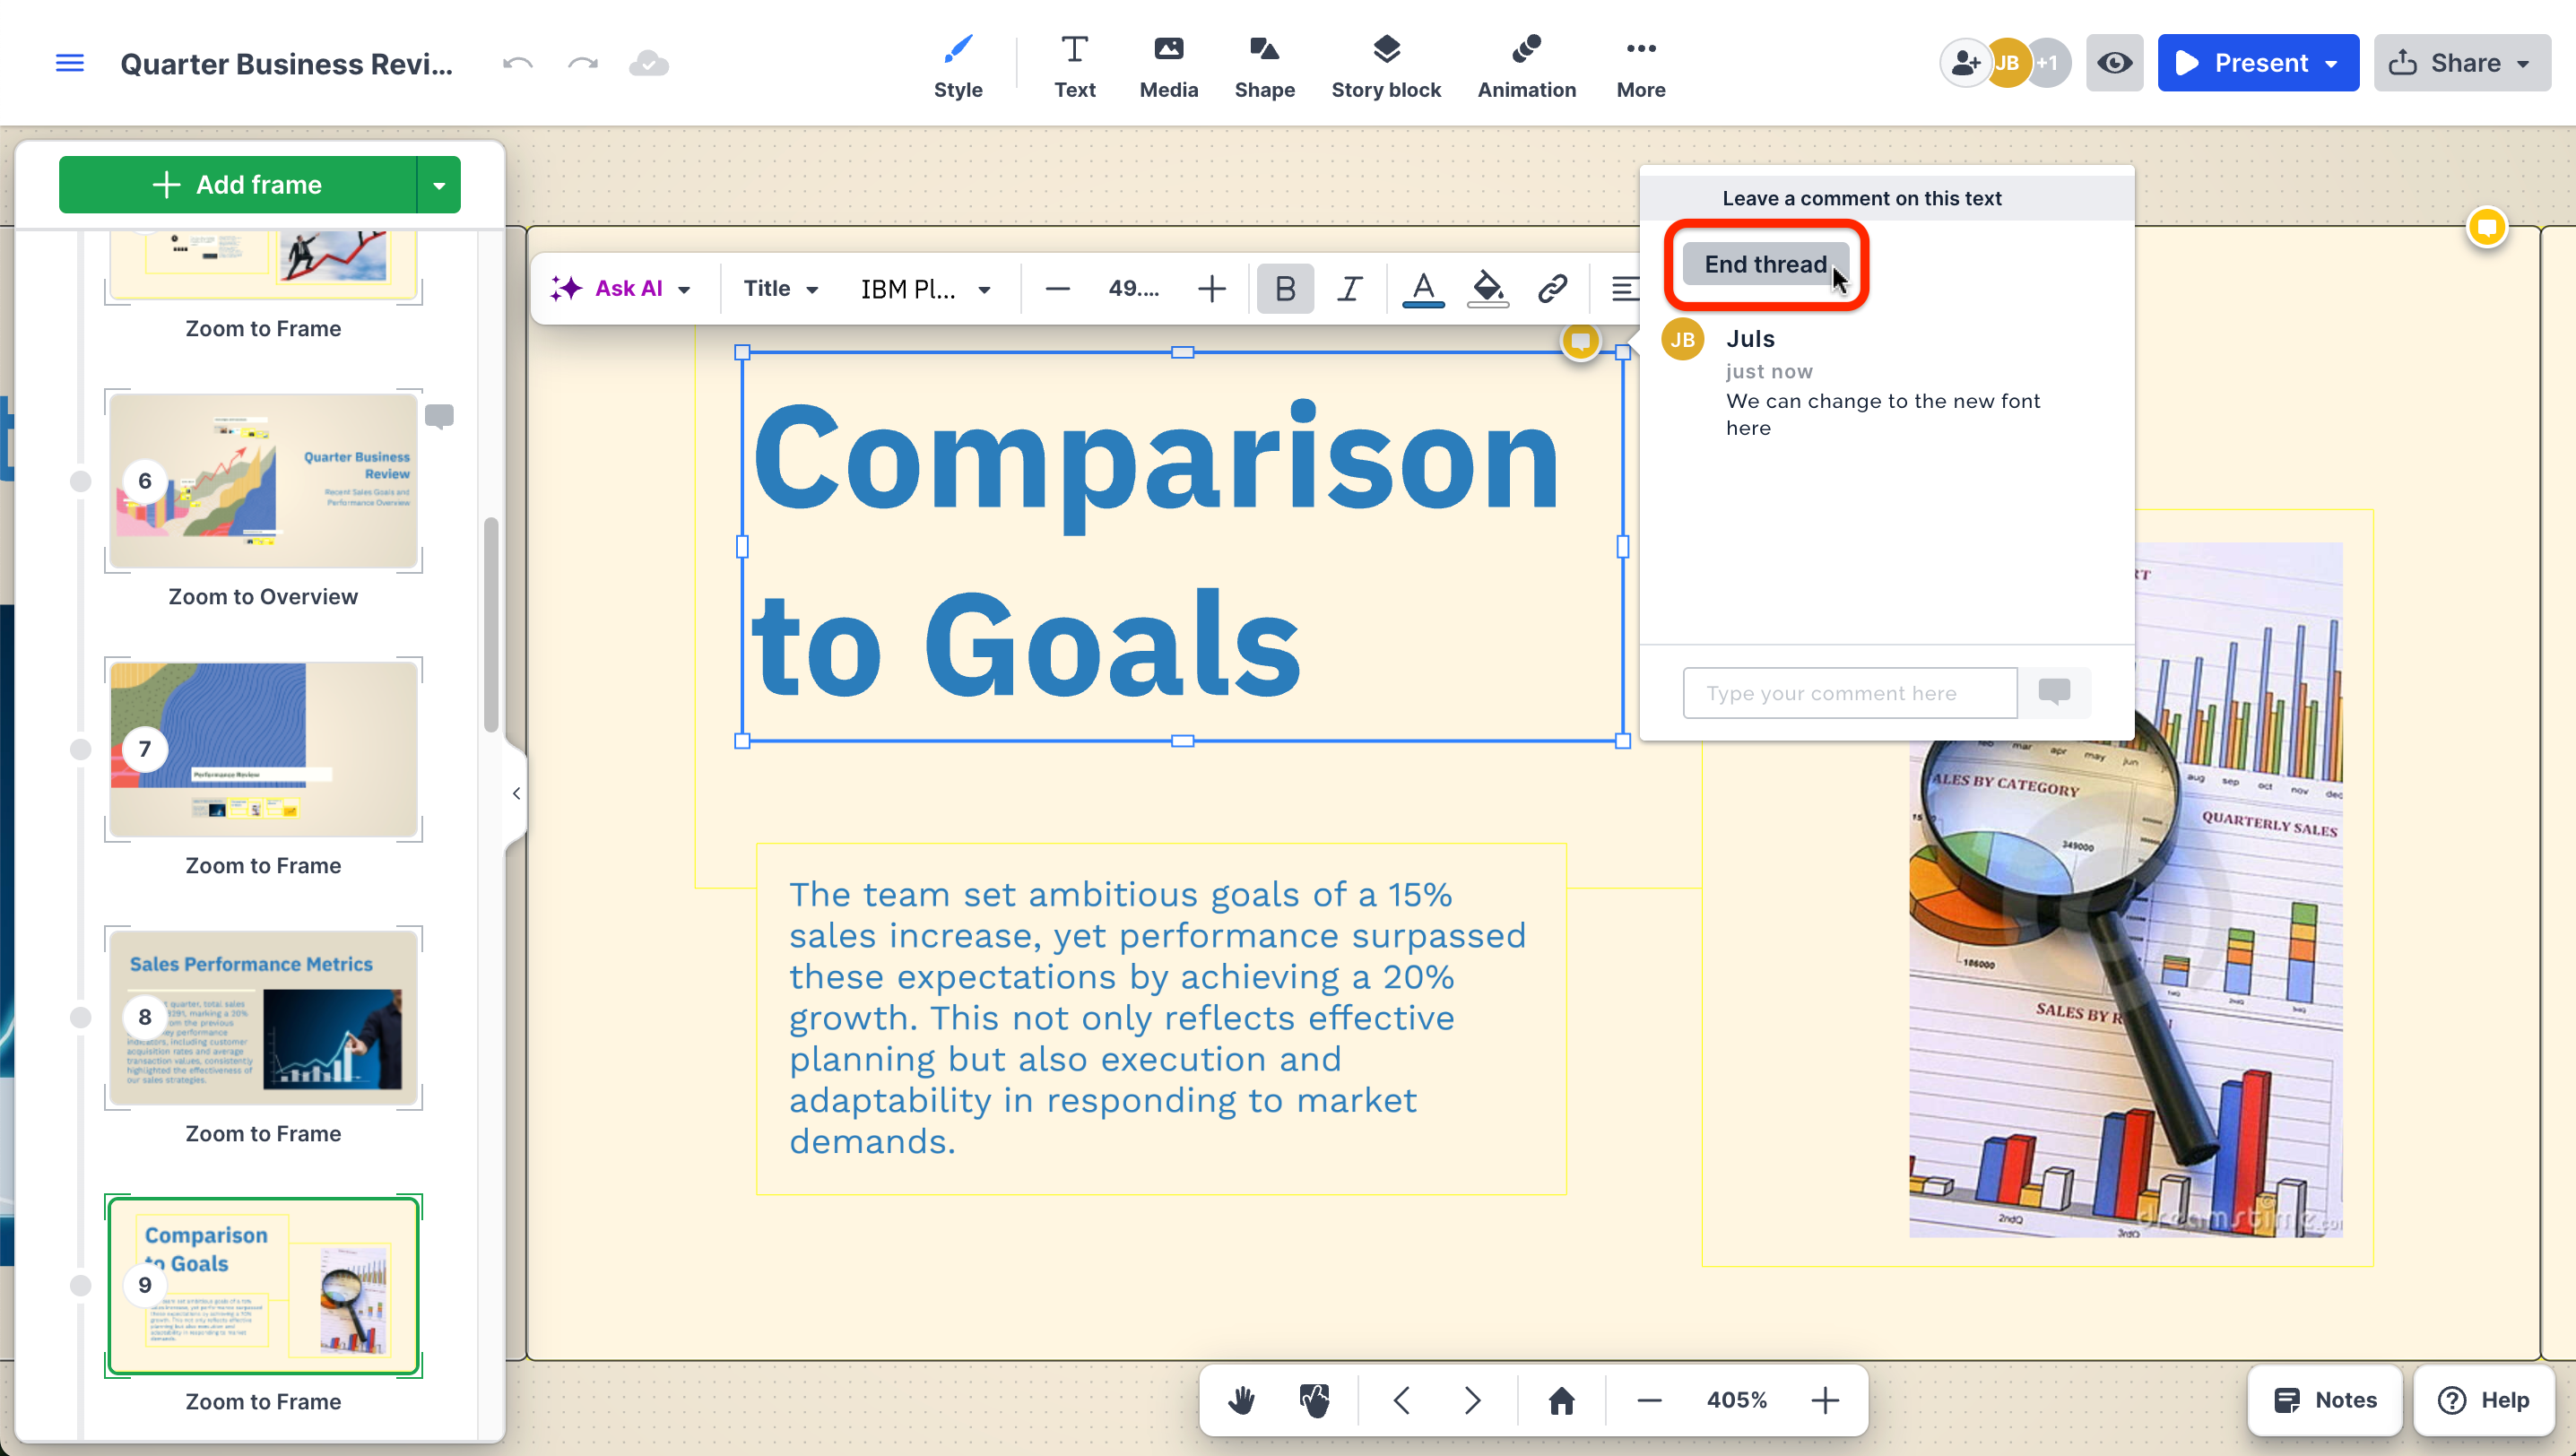The height and width of the screenshot is (1456, 2576).
Task: Open the Notes panel
Action: [2324, 1400]
